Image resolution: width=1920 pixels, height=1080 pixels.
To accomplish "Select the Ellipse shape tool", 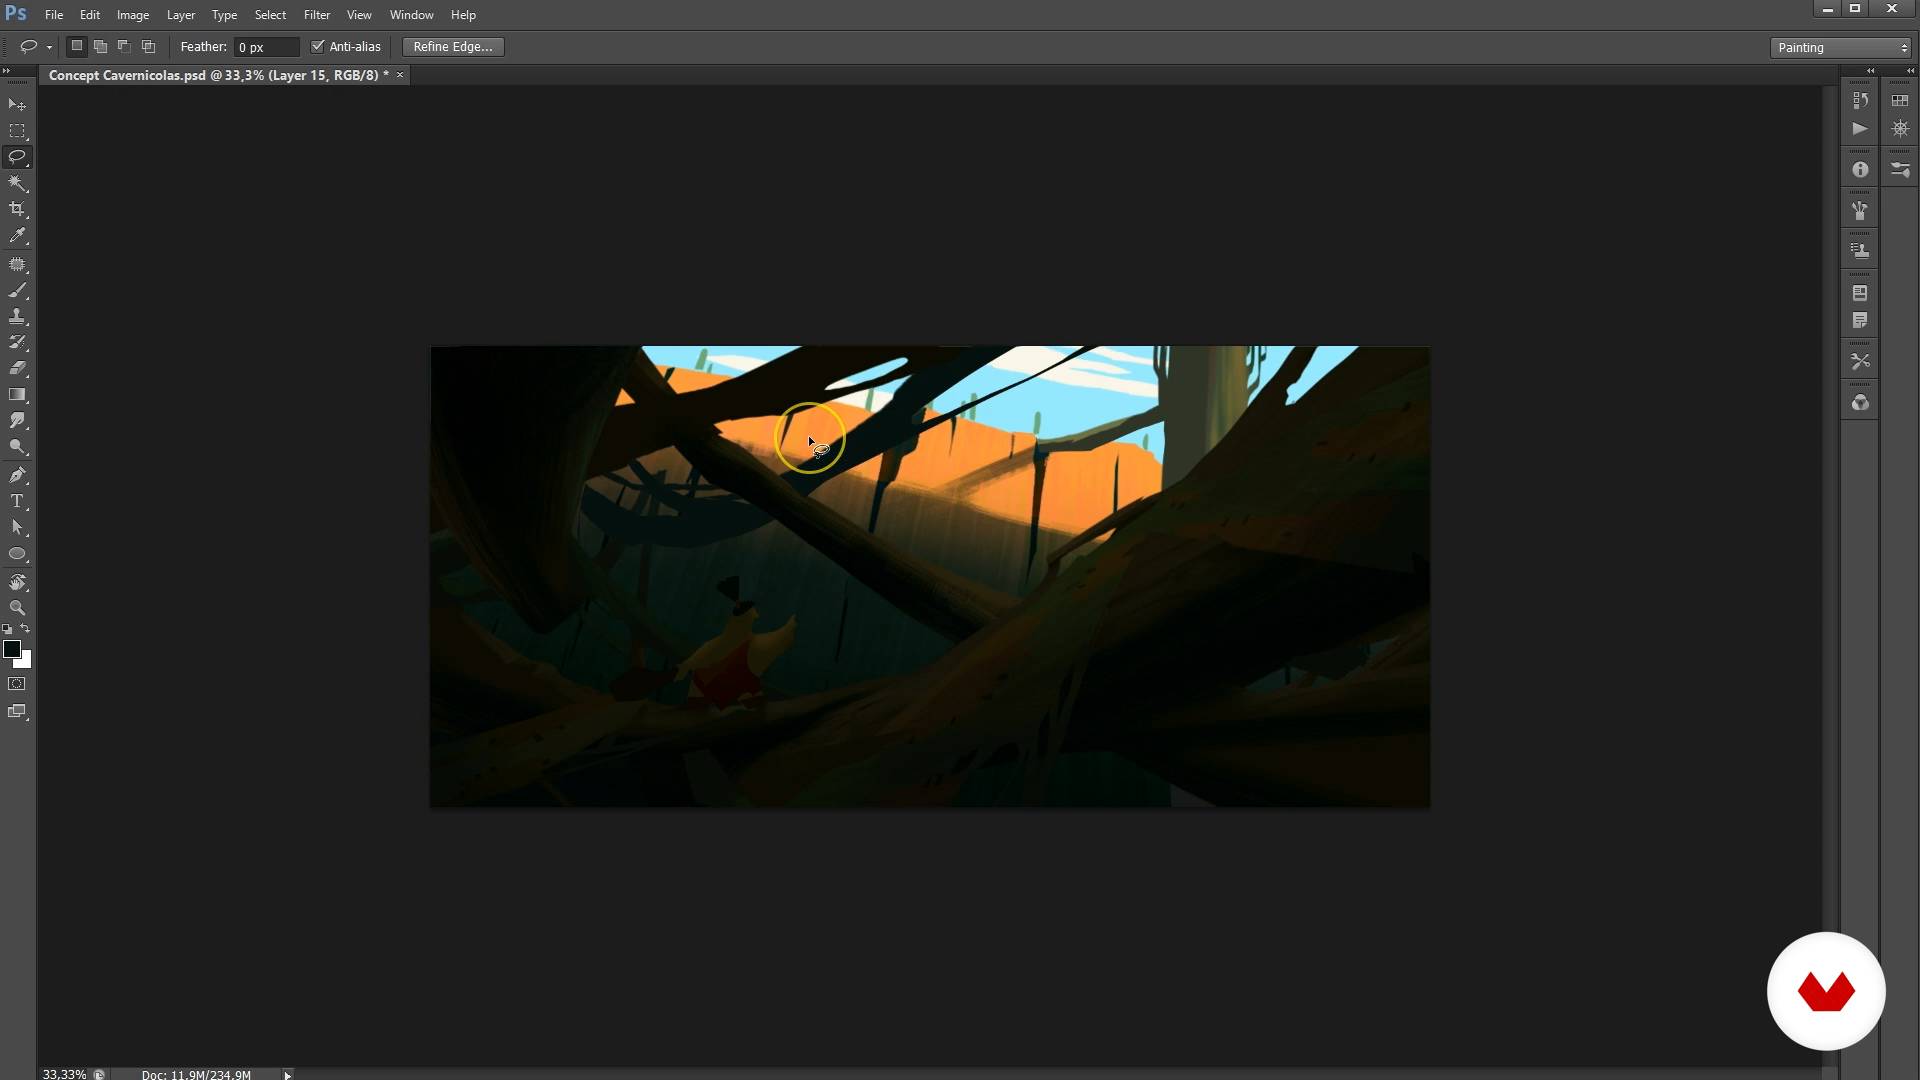I will [x=17, y=554].
